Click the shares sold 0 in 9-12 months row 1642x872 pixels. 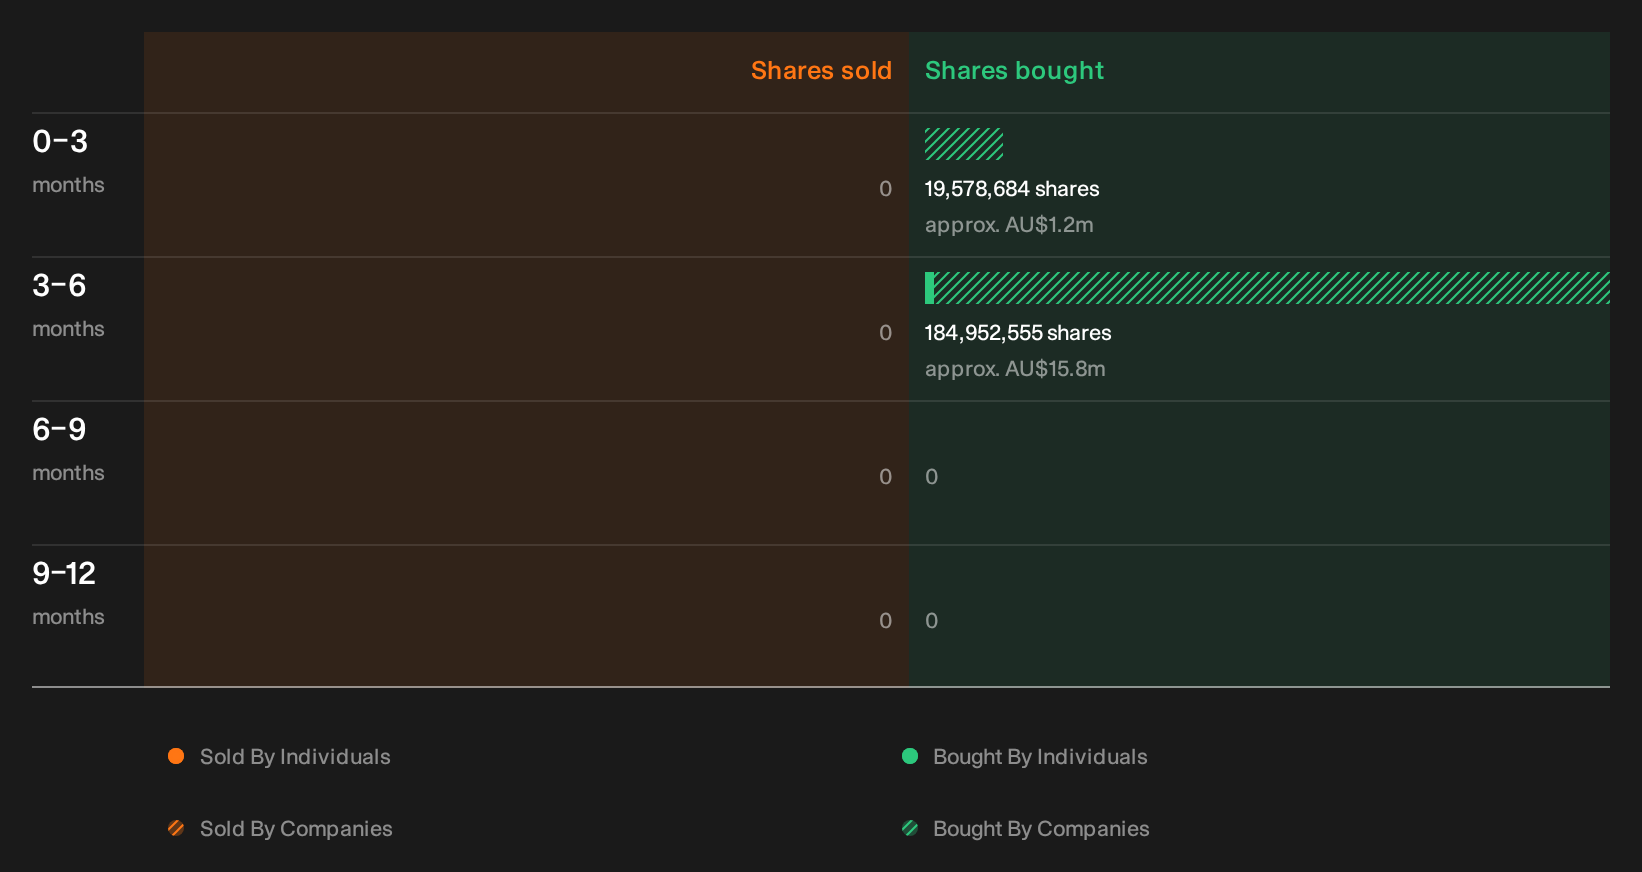tap(885, 621)
